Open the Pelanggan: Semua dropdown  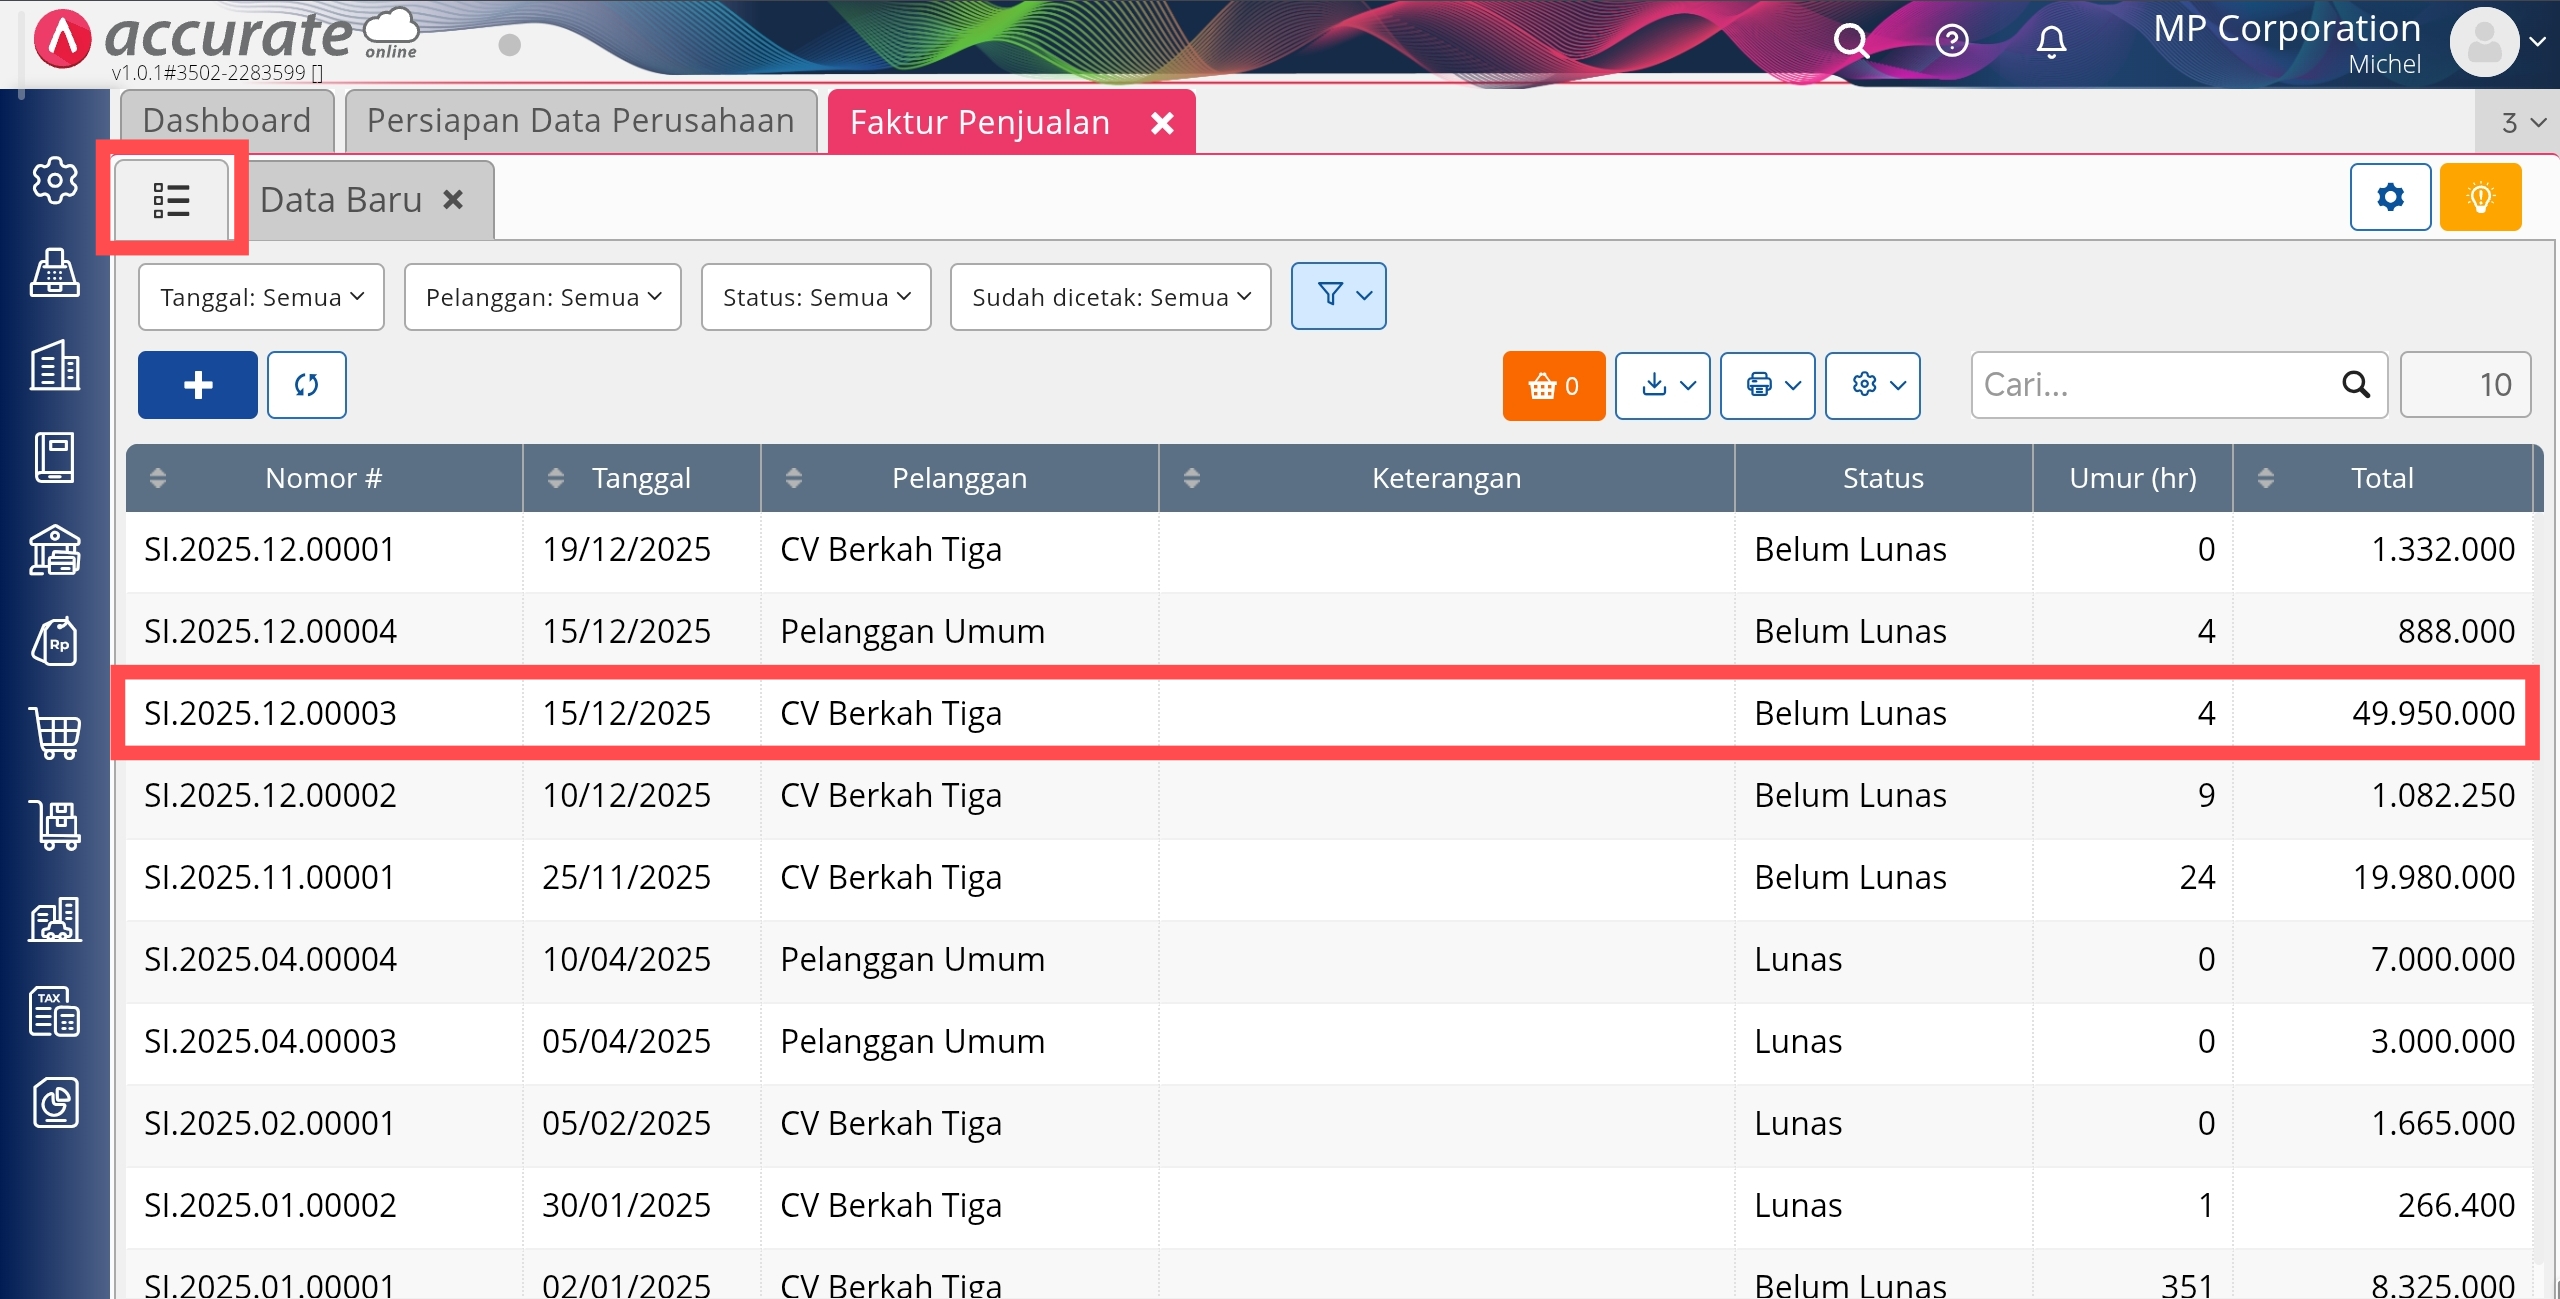543,297
